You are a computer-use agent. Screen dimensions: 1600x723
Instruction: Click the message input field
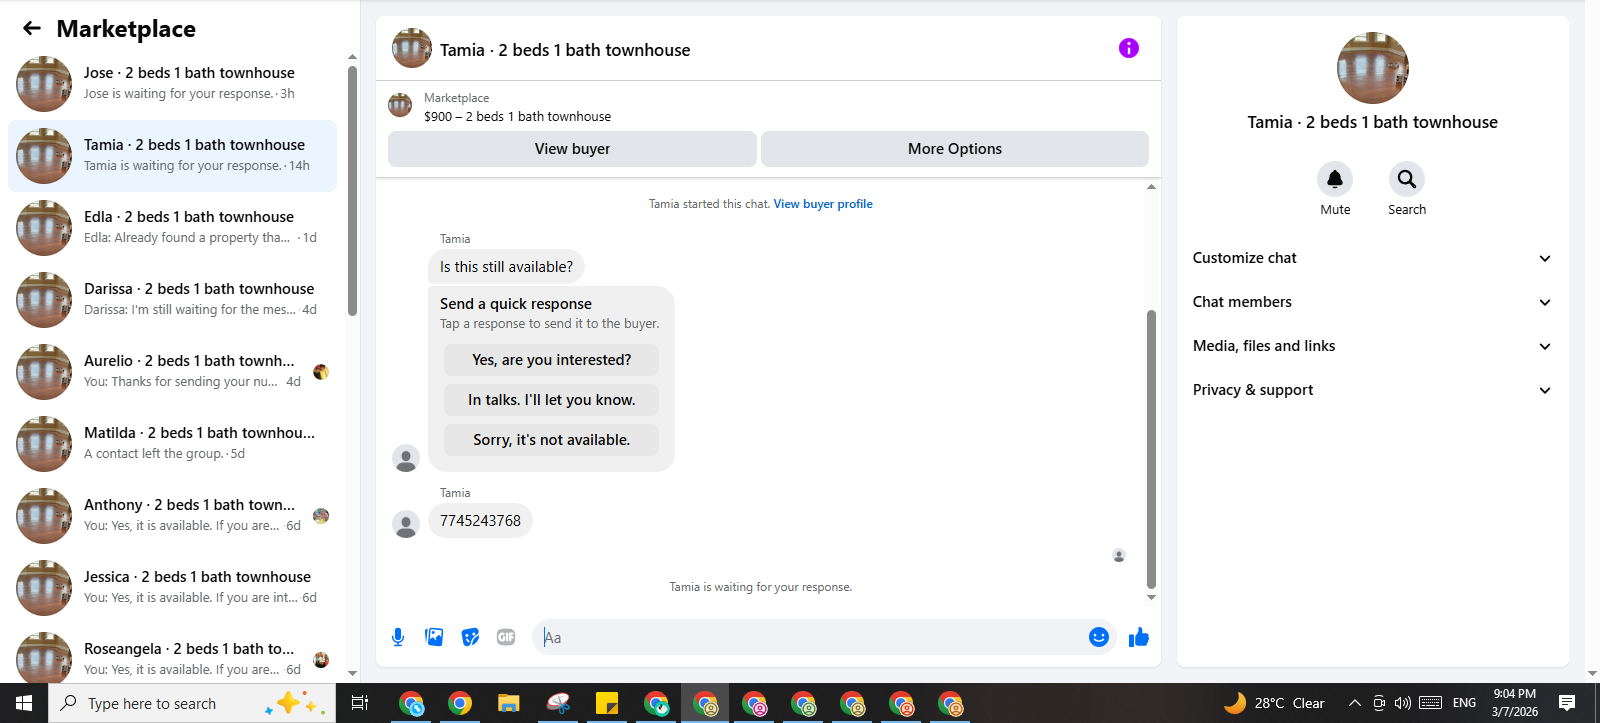click(x=810, y=637)
